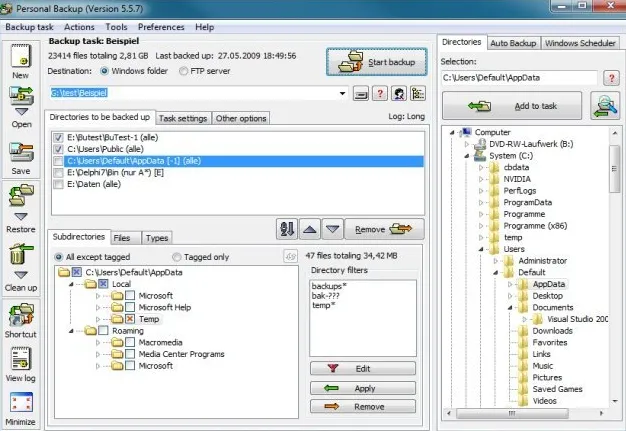626x431 pixels.
Task: Collapse the Users folder in directory tree
Action: pos(481,249)
